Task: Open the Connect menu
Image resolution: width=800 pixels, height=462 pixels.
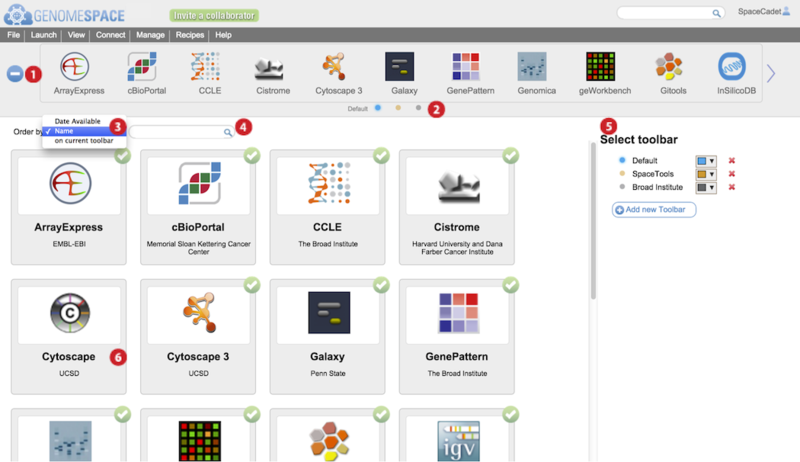Action: 110,35
